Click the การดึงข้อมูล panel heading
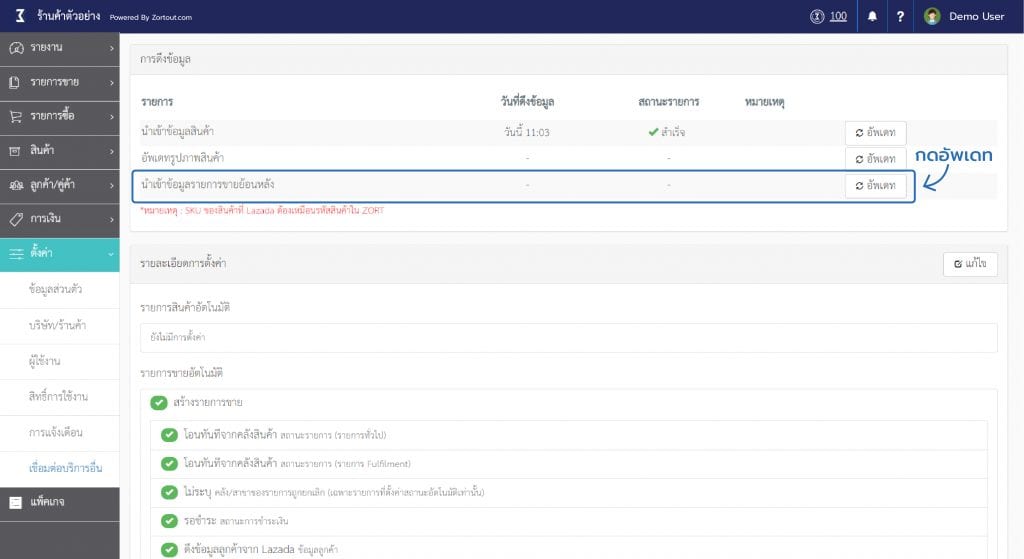Screen dimensions: 1024x559 pyautogui.click(x=165, y=59)
